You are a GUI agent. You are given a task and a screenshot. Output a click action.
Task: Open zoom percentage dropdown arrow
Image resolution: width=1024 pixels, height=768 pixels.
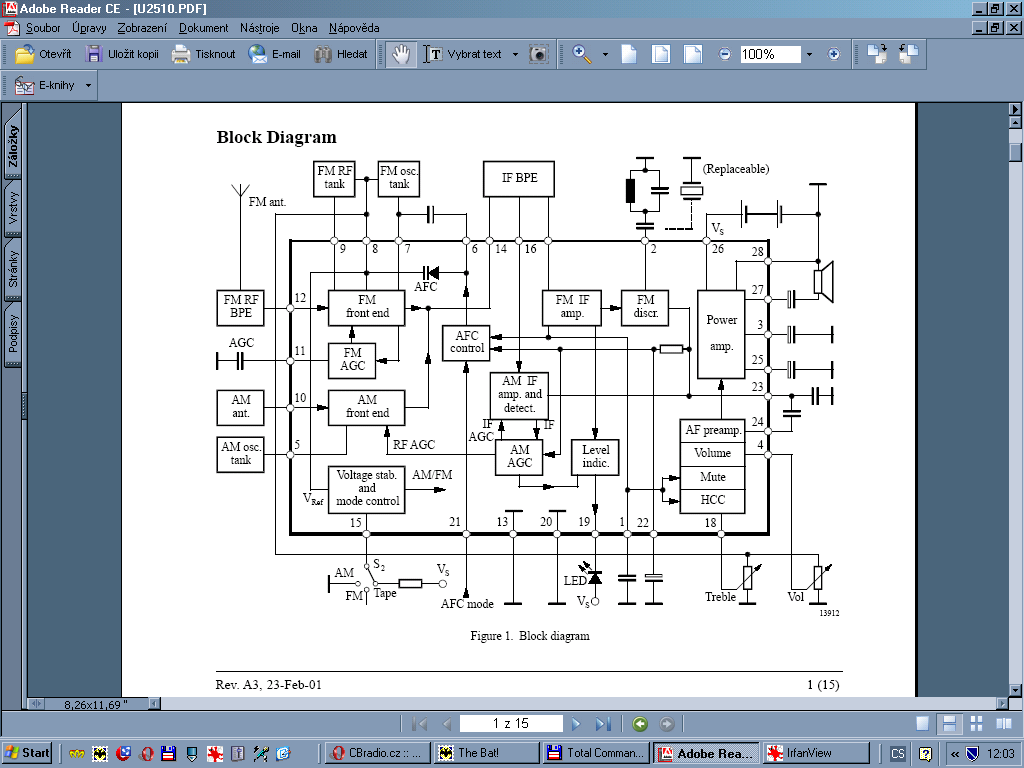pos(809,54)
